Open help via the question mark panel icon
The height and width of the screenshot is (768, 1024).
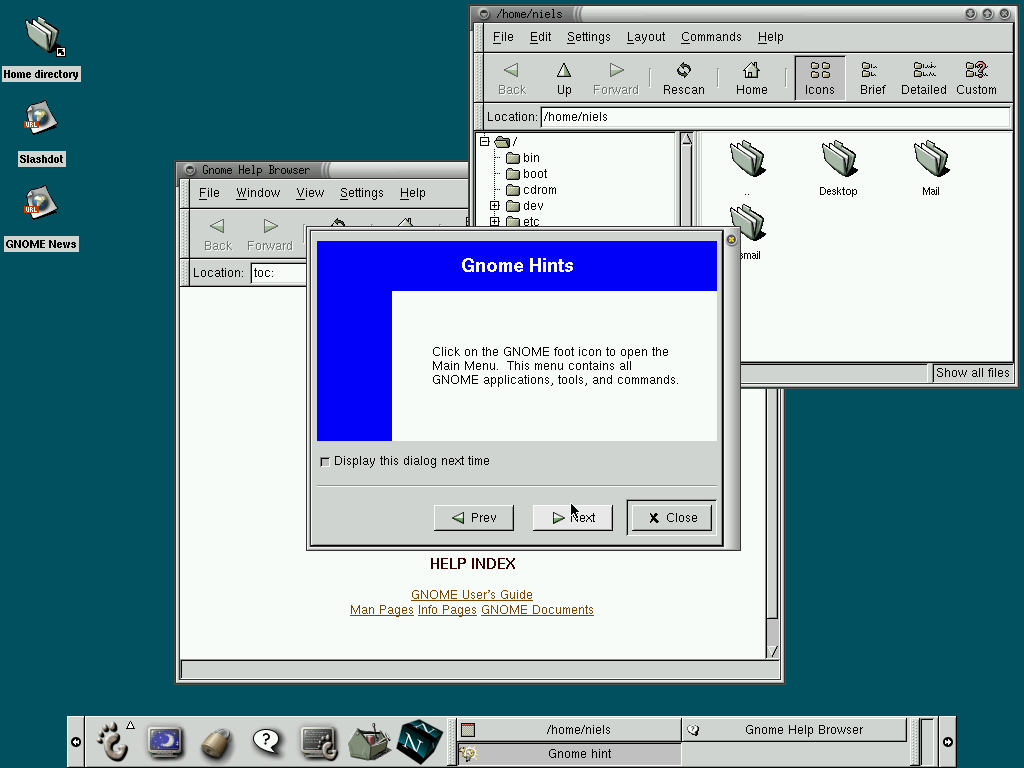(266, 741)
